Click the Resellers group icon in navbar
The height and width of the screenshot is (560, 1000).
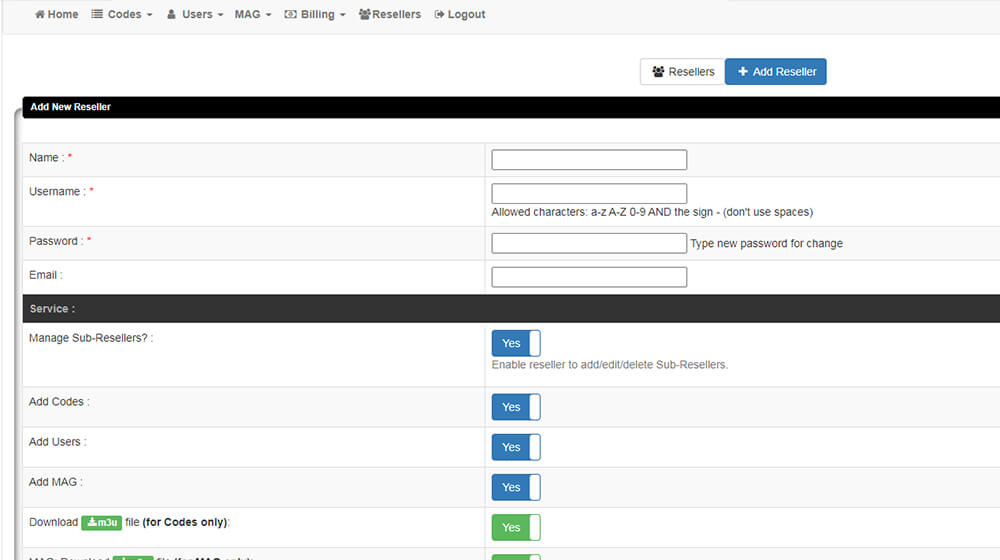(x=364, y=15)
